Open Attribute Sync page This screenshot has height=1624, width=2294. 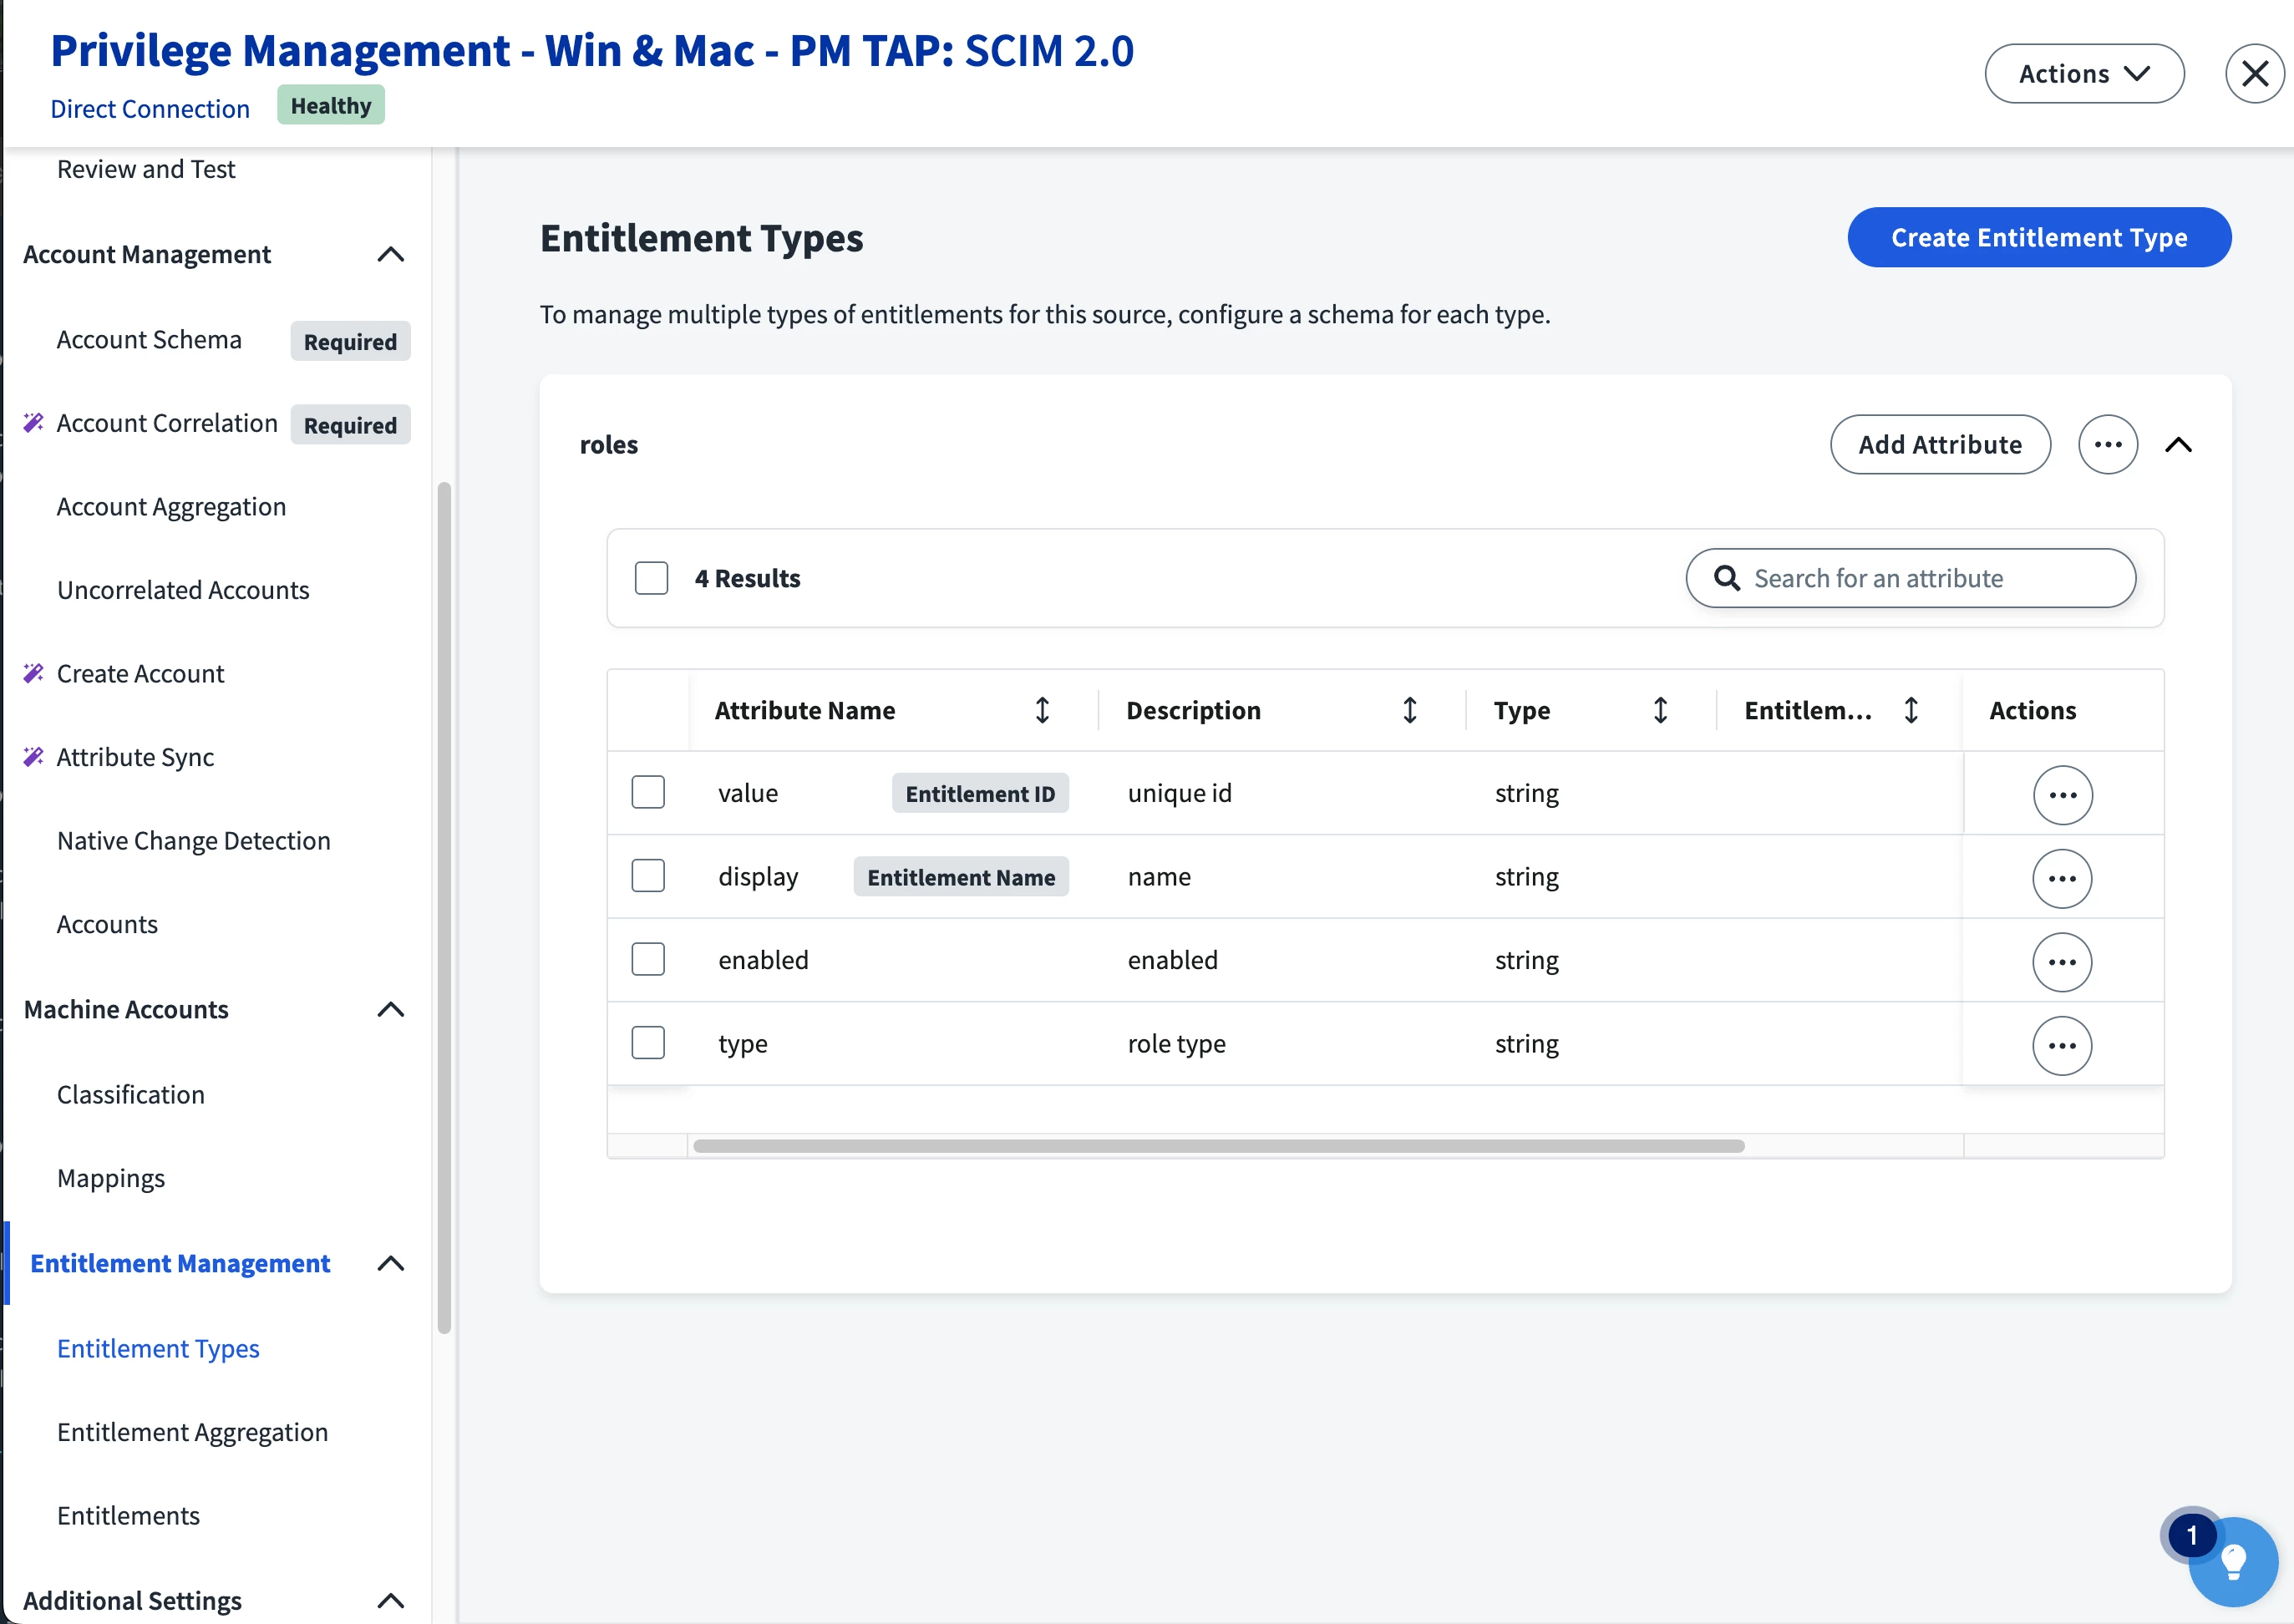pos(135,758)
